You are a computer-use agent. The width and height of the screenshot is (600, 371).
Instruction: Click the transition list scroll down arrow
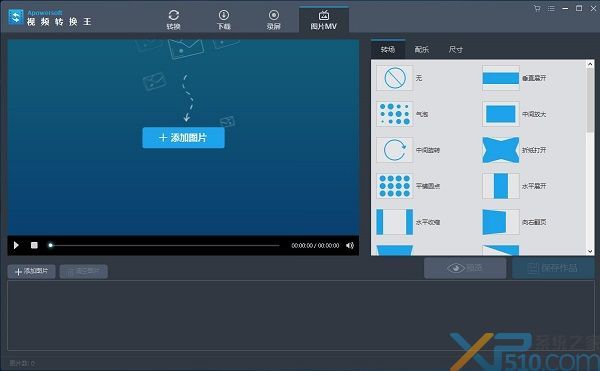pyautogui.click(x=590, y=251)
